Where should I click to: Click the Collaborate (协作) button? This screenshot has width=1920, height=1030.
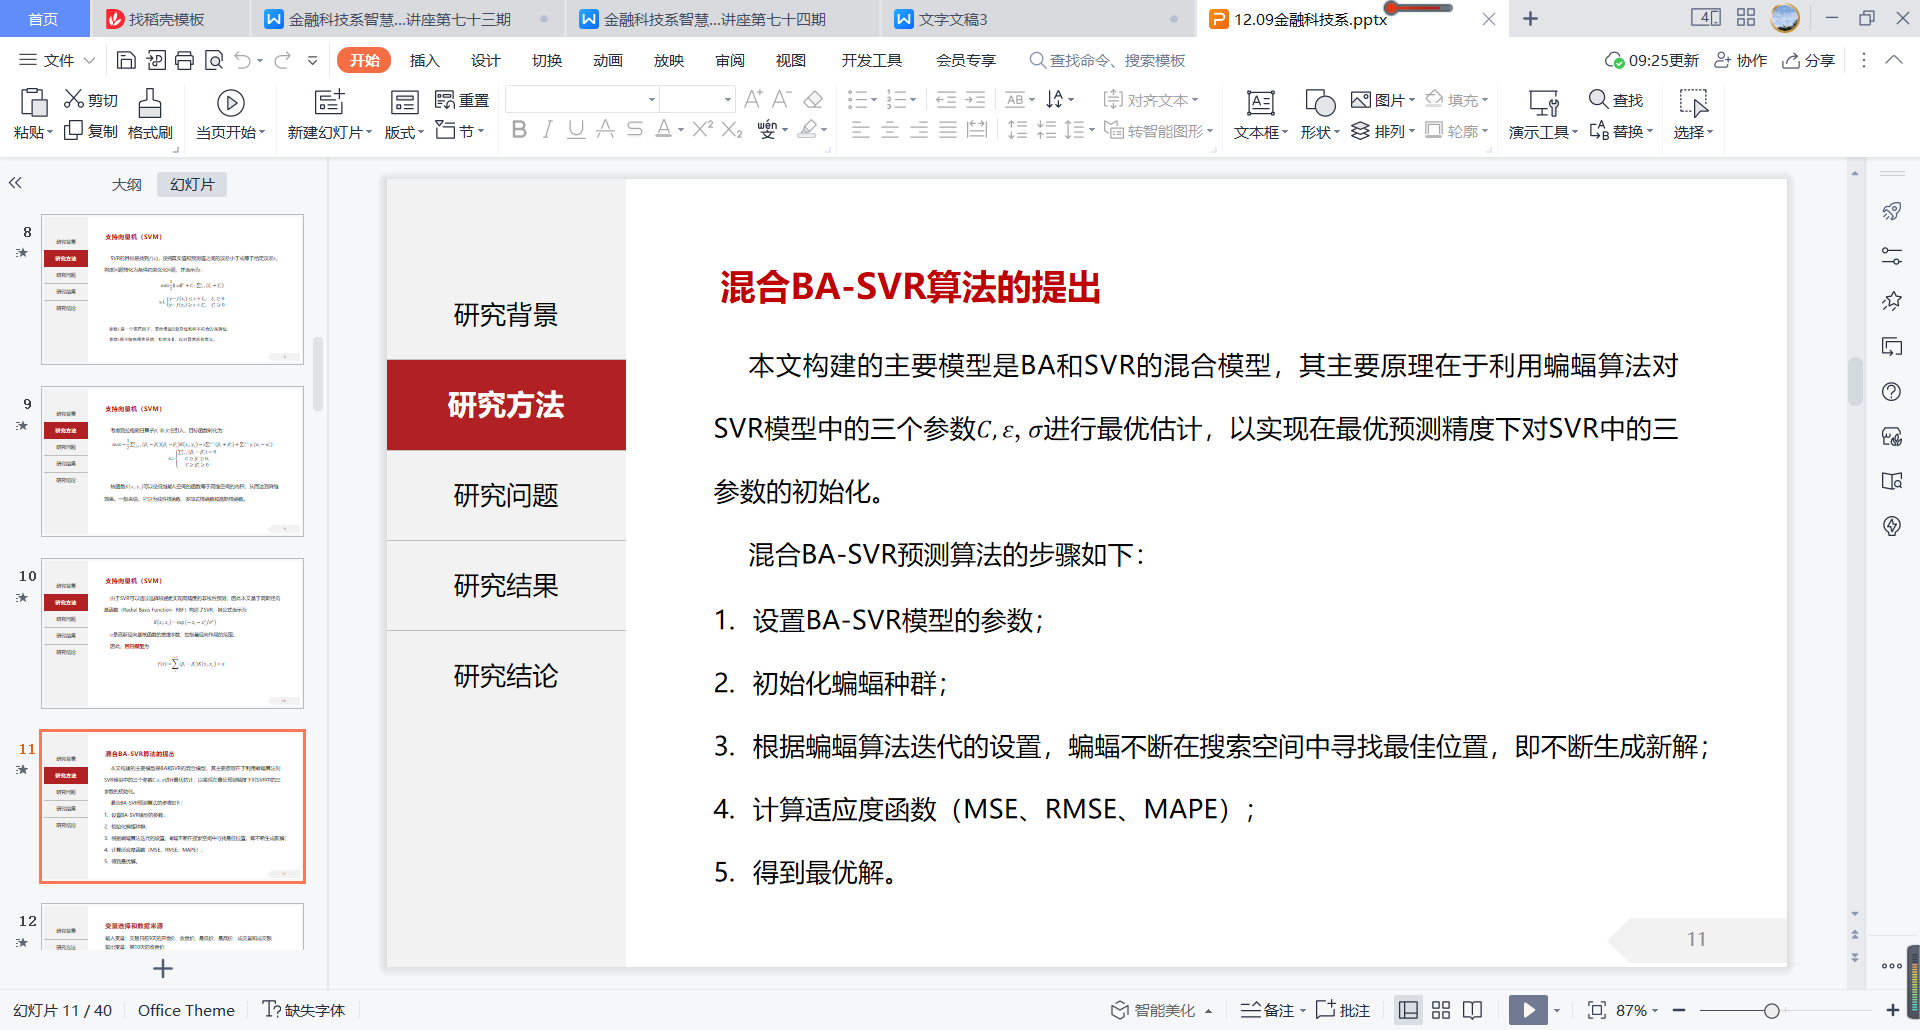[x=1741, y=61]
